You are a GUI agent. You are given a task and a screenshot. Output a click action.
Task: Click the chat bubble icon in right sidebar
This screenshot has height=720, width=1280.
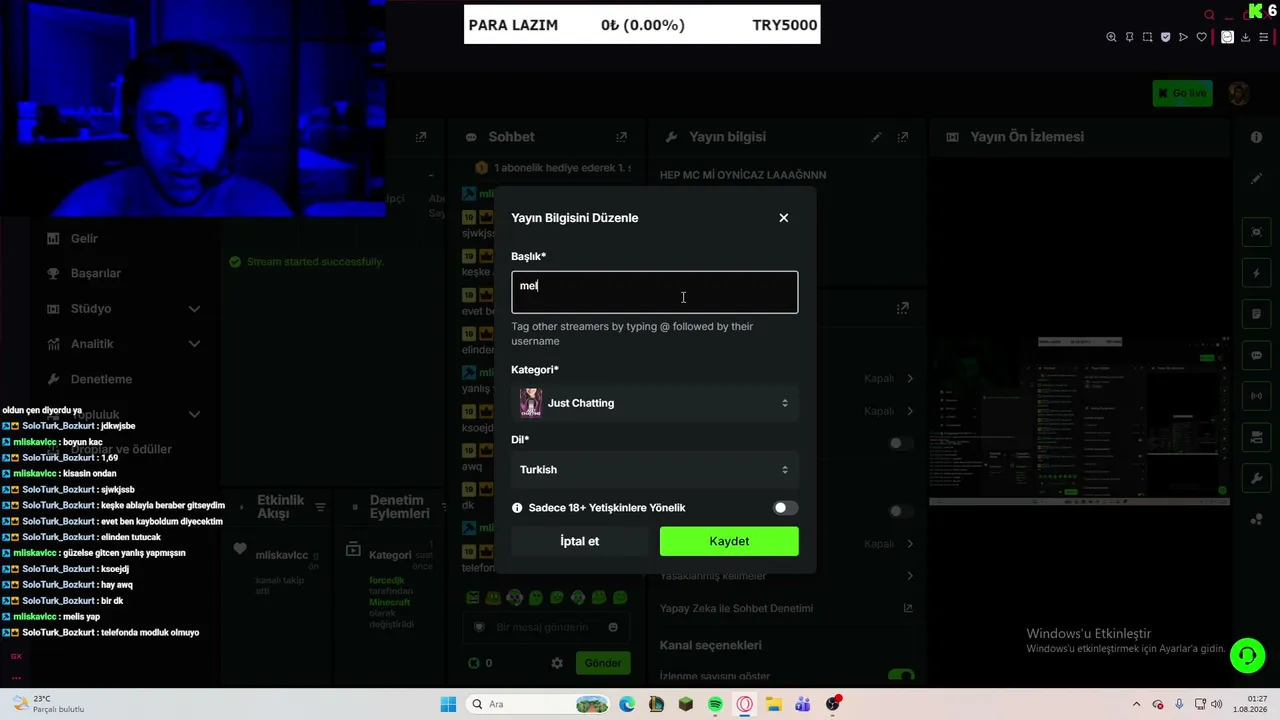coord(1257,355)
